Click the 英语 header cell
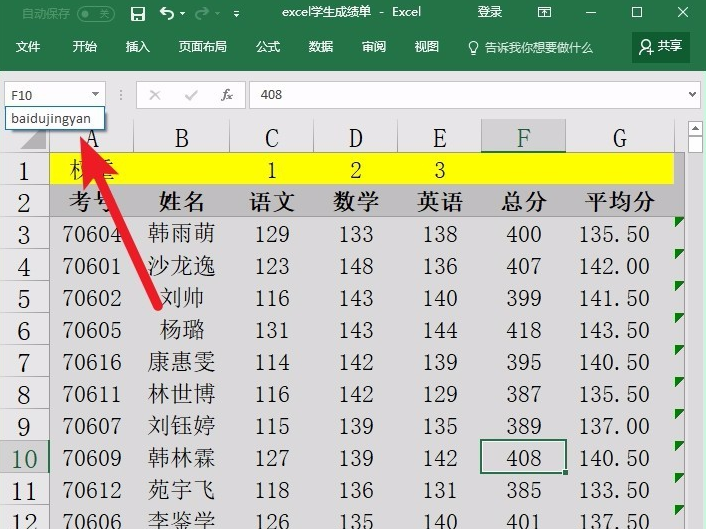Image resolution: width=706 pixels, height=529 pixels. pos(439,201)
